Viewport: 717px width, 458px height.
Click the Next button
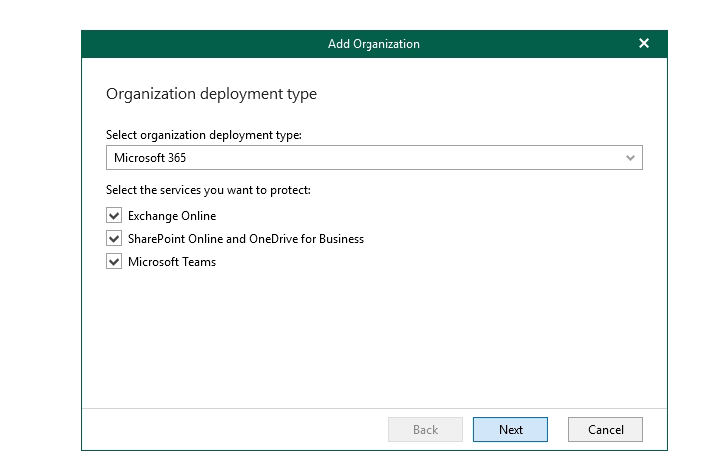pyautogui.click(x=510, y=429)
